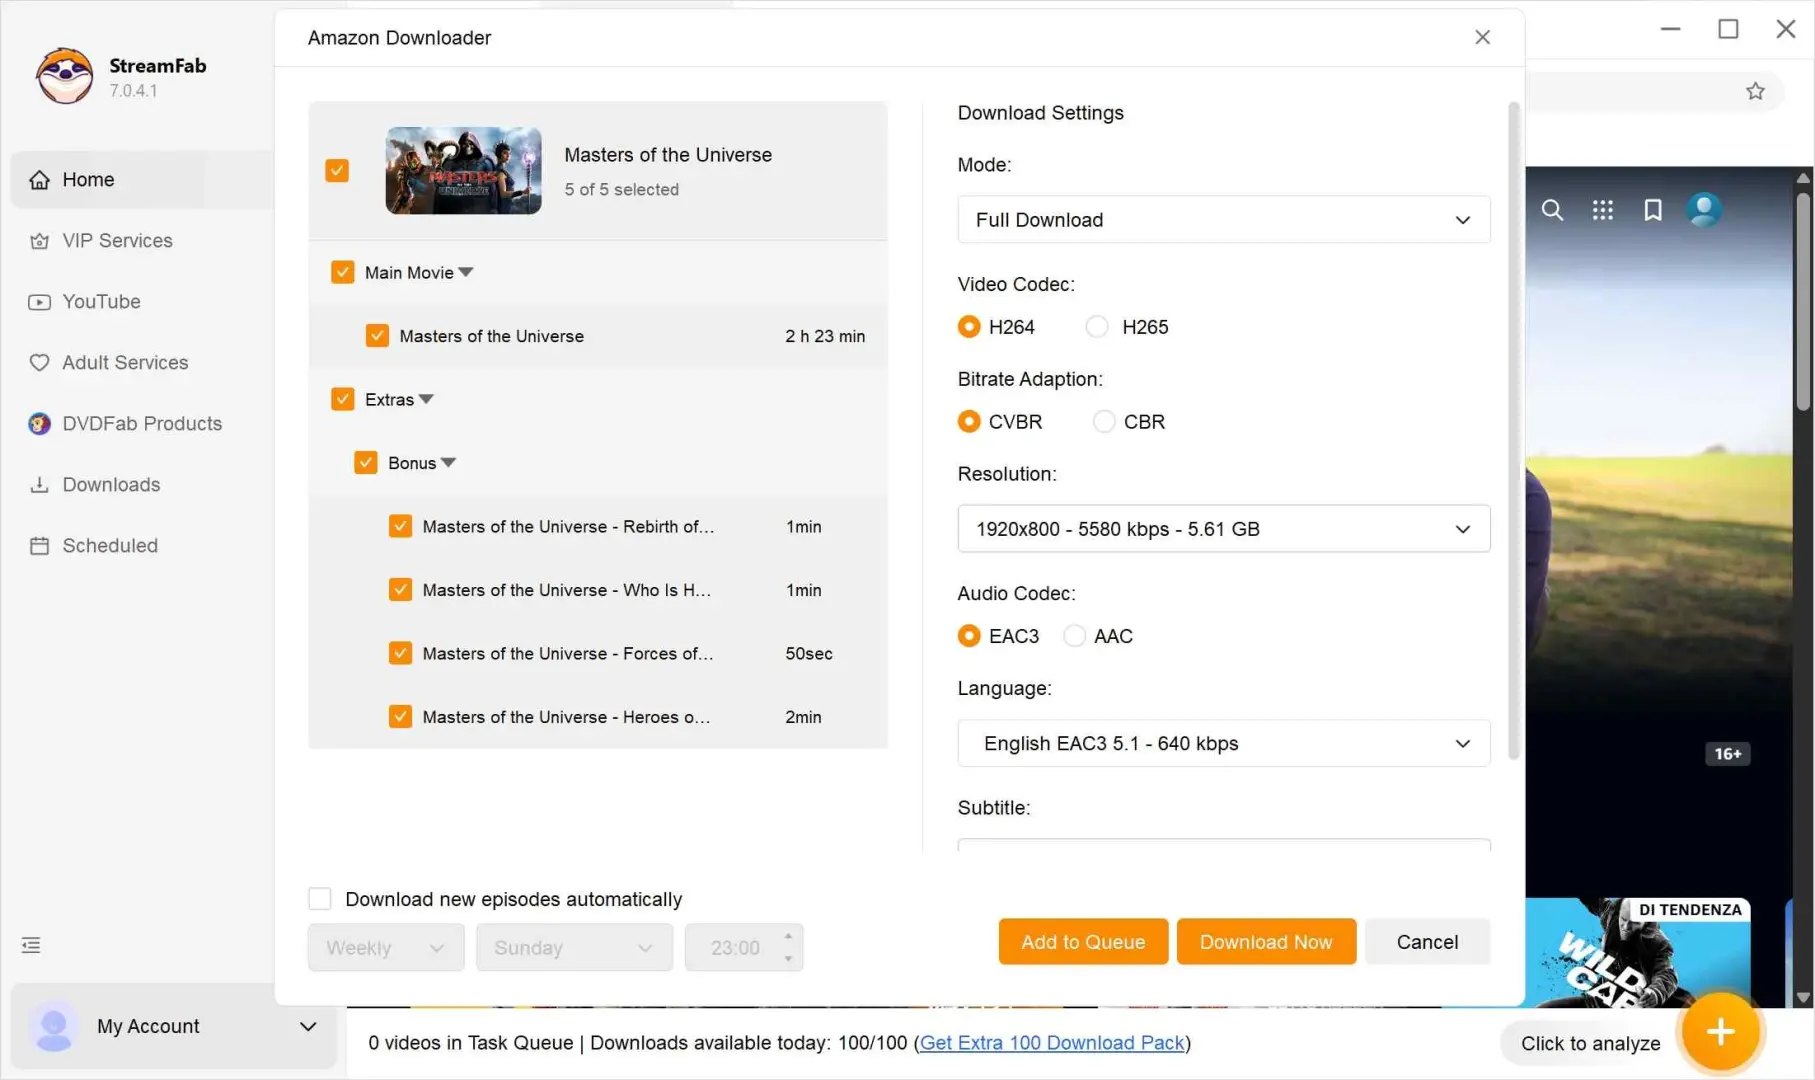Select the H265 video codec
Image resolution: width=1815 pixels, height=1080 pixels.
[x=1097, y=327]
